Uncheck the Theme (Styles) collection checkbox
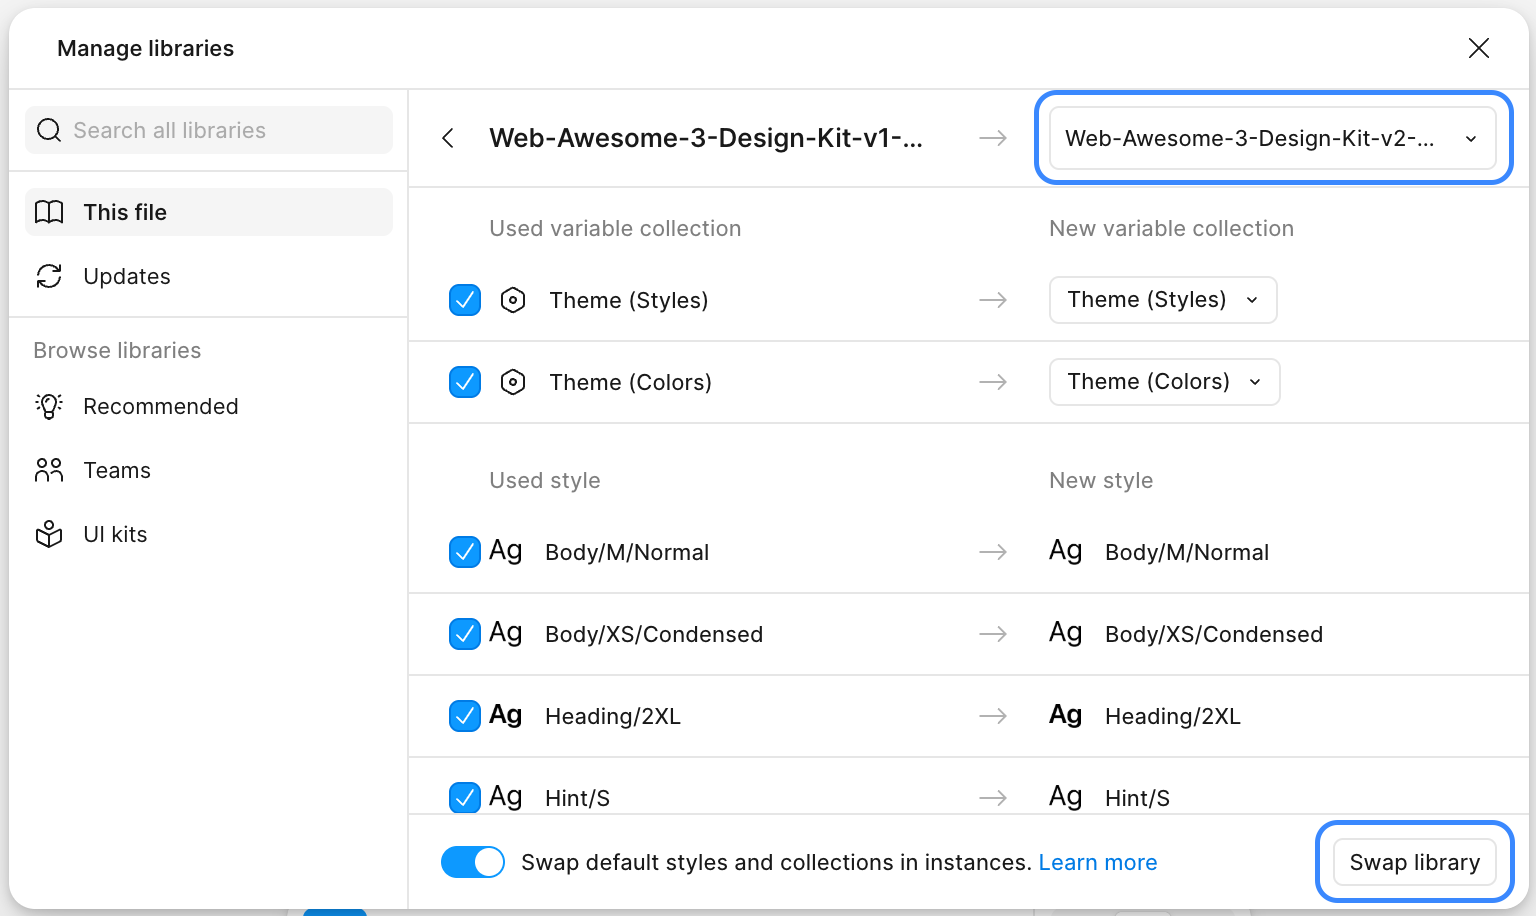Viewport: 1536px width, 916px height. pyautogui.click(x=465, y=300)
